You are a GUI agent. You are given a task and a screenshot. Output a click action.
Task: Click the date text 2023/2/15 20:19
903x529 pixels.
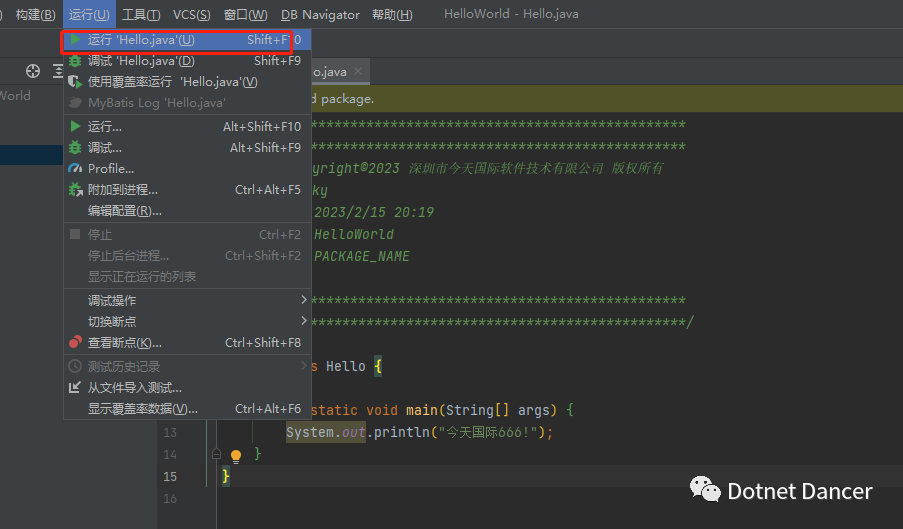(x=374, y=212)
